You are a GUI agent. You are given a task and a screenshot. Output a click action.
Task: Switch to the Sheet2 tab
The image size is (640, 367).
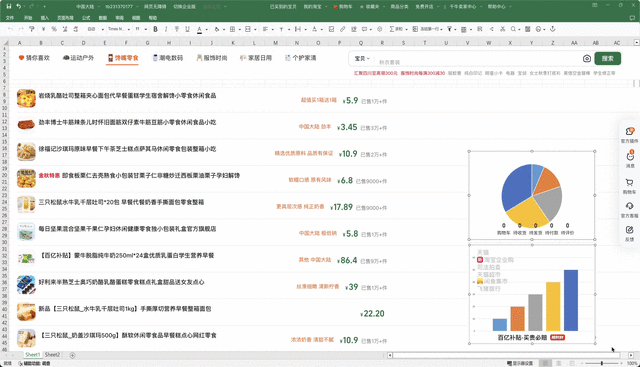pyautogui.click(x=52, y=355)
